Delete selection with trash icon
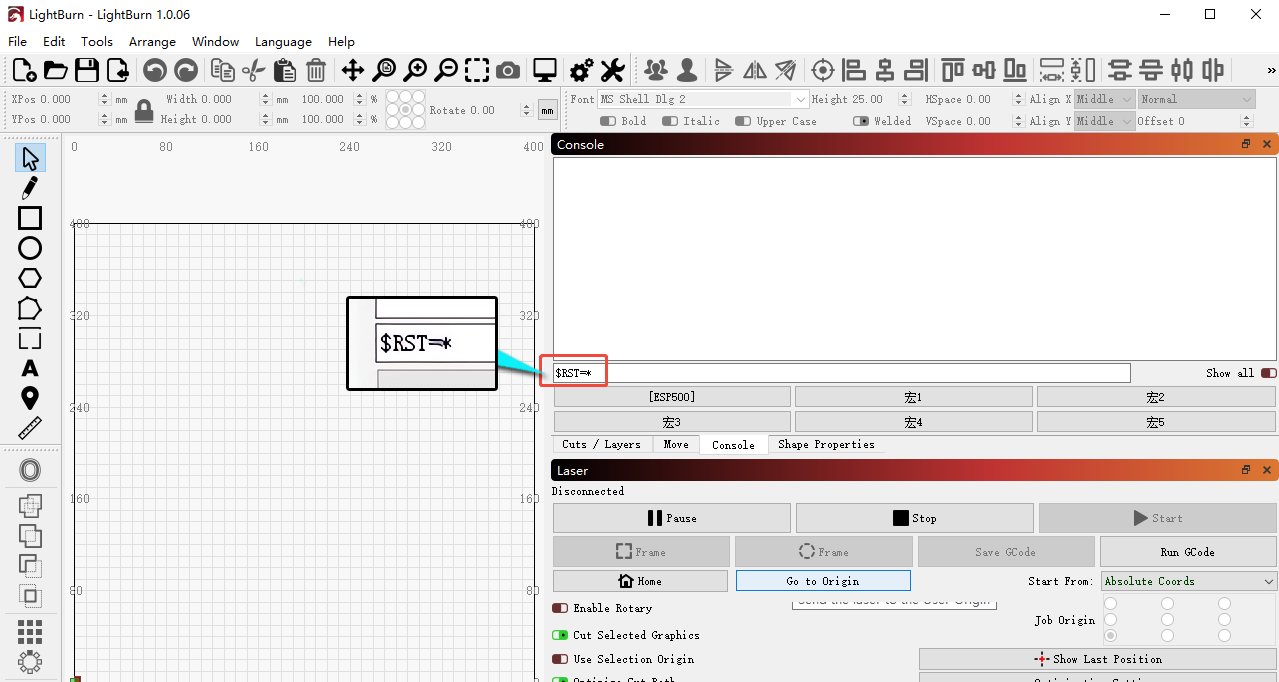This screenshot has height=682, width=1279. pos(316,70)
